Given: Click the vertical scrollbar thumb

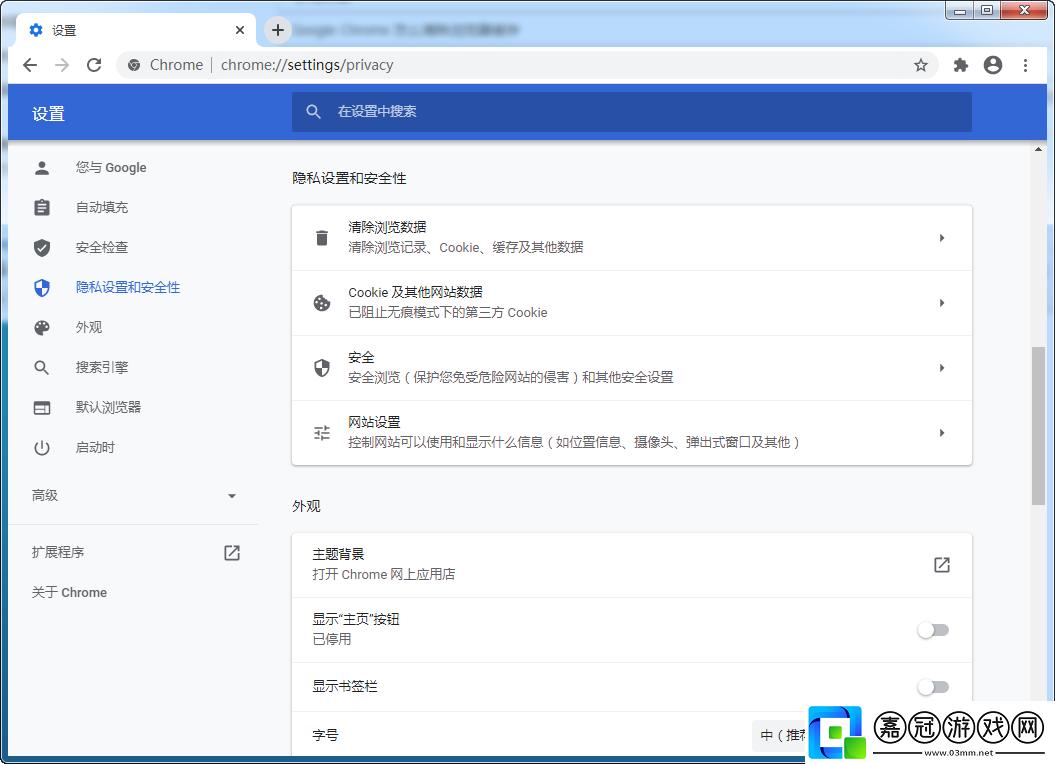Looking at the screenshot, I should [x=1038, y=425].
